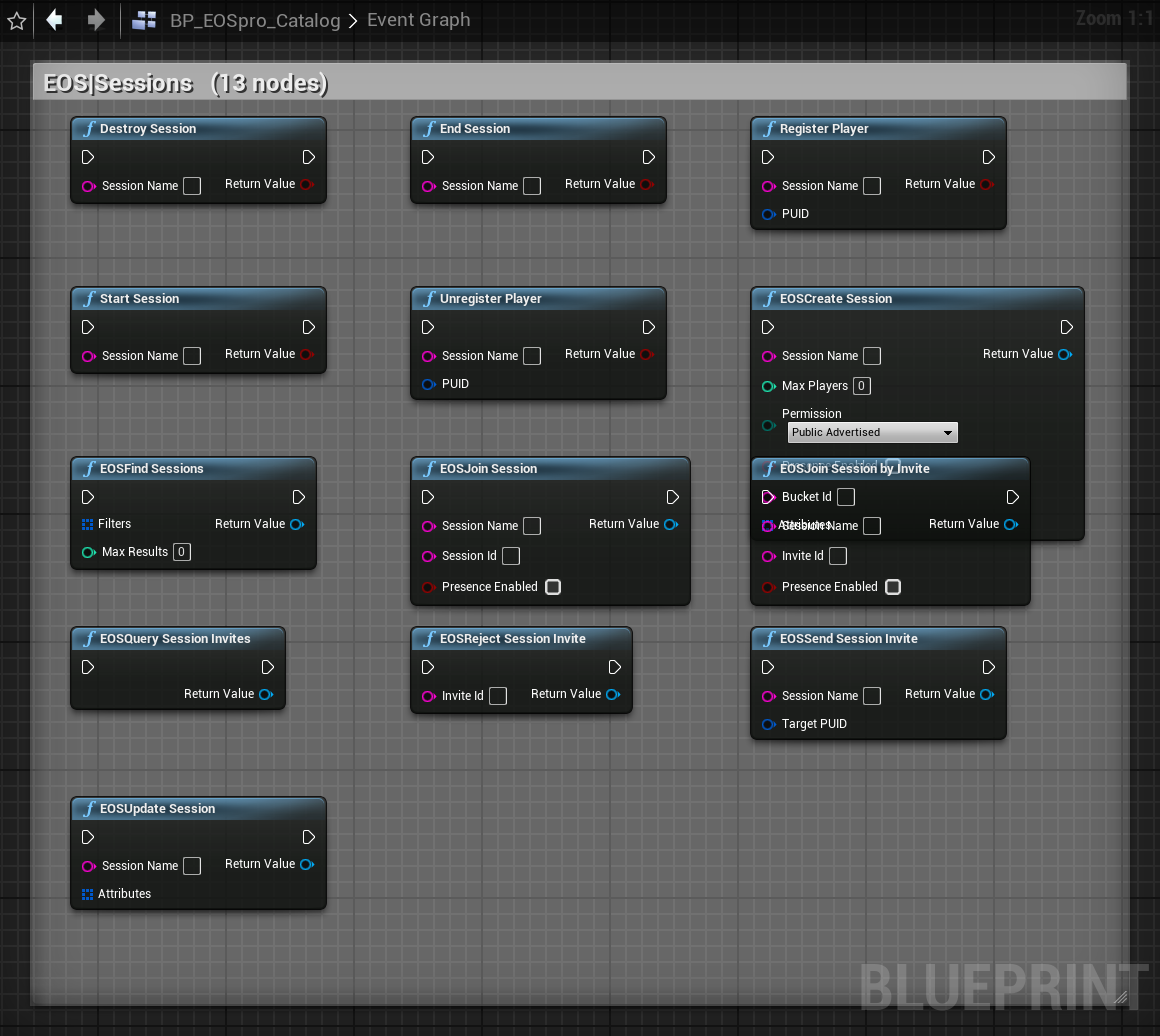1160x1036 pixels.
Task: Click EOSJoin Session by Invite Return Value pin
Action: [1011, 524]
